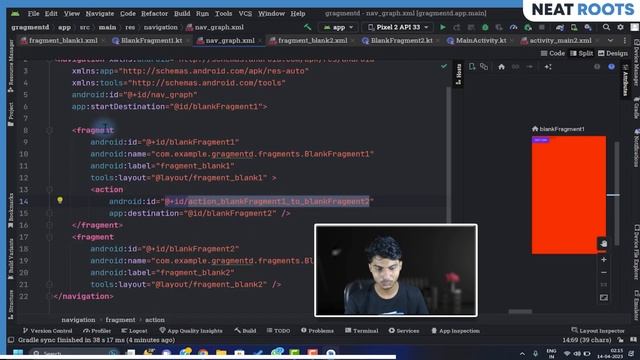Open the Logcat tool window
The width and height of the screenshot is (640, 360).
(134, 331)
